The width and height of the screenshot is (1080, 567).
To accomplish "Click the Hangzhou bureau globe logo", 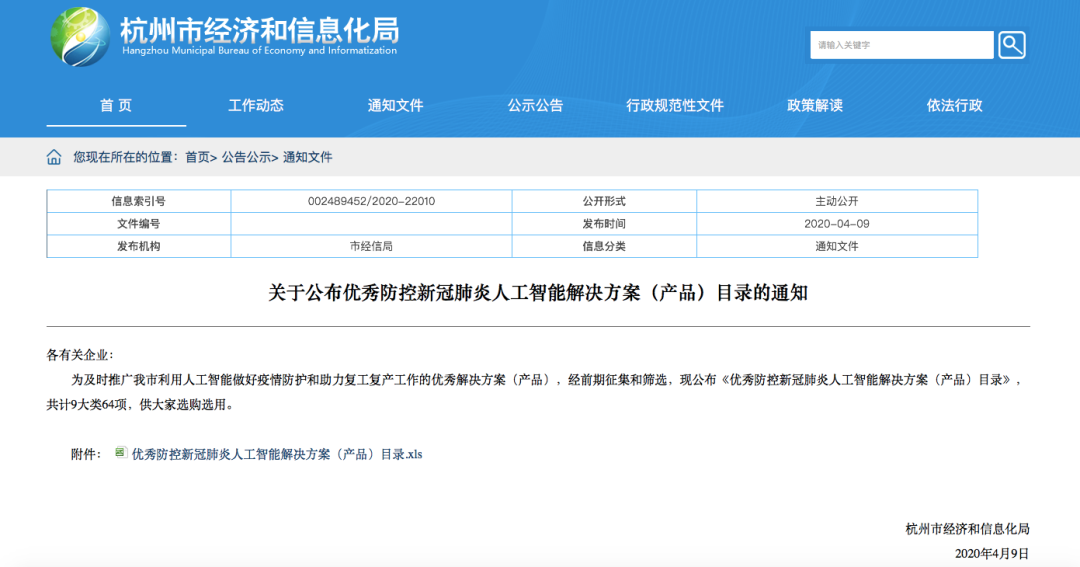I will 81,37.
